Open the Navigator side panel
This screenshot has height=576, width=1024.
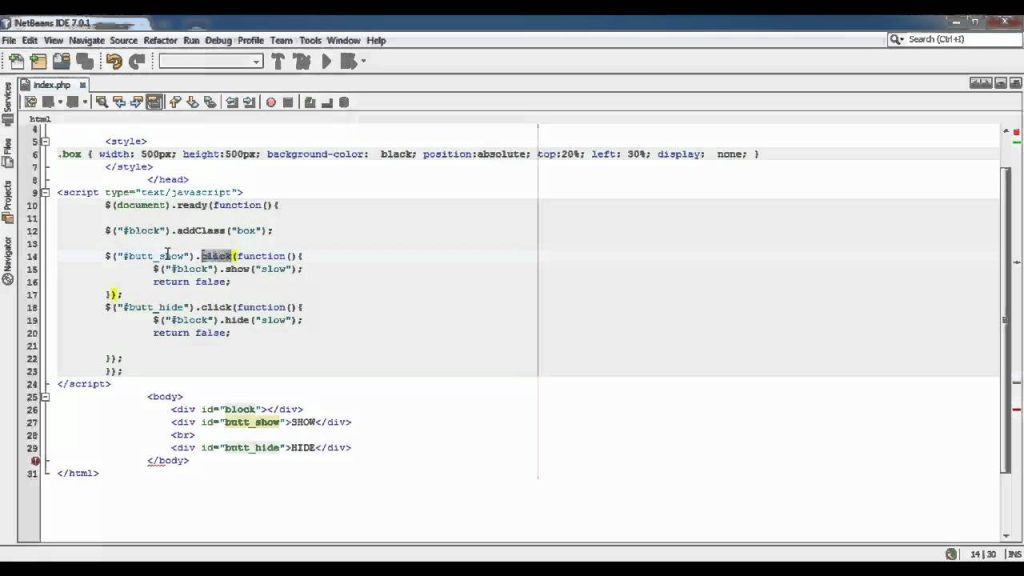pos(8,260)
